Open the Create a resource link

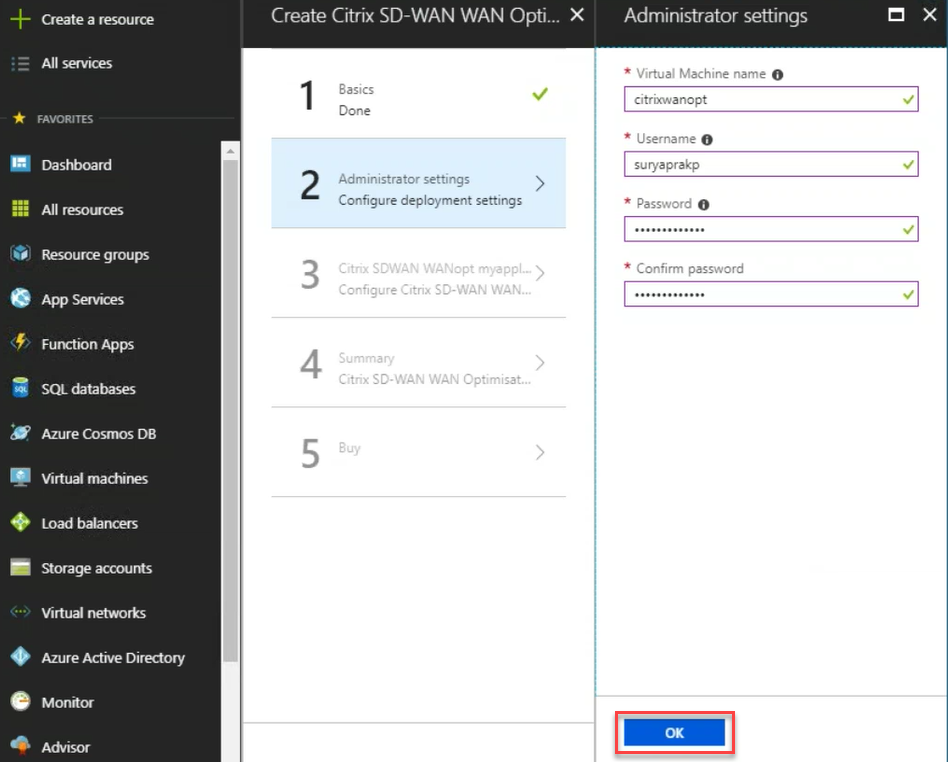point(97,19)
